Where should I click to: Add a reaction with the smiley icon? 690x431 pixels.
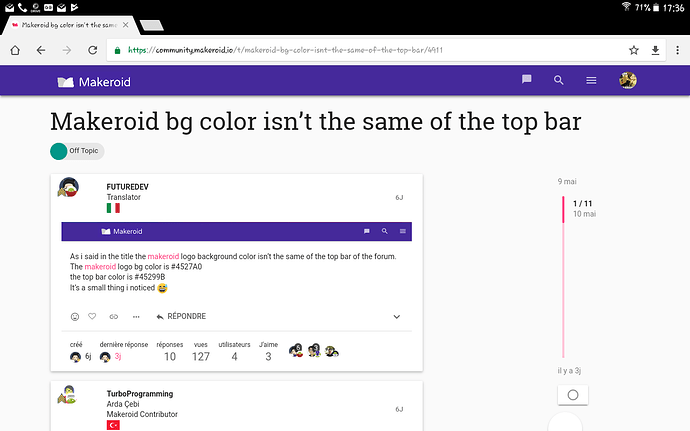75,317
